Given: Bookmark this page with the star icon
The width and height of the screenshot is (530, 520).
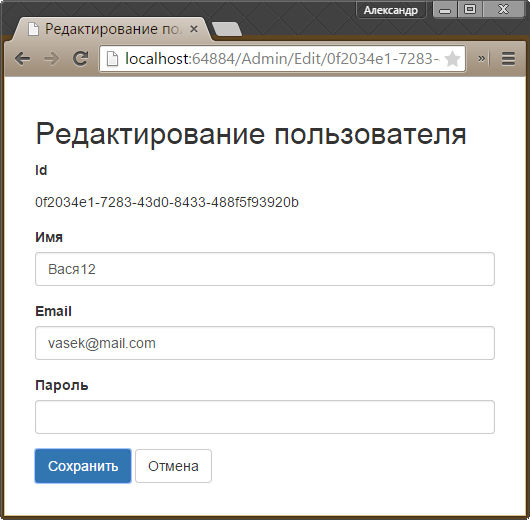Looking at the screenshot, I should pyautogui.click(x=452, y=59).
